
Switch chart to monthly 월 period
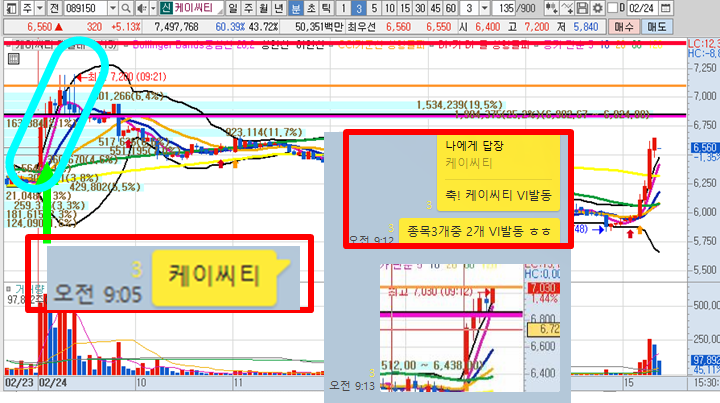point(264,8)
